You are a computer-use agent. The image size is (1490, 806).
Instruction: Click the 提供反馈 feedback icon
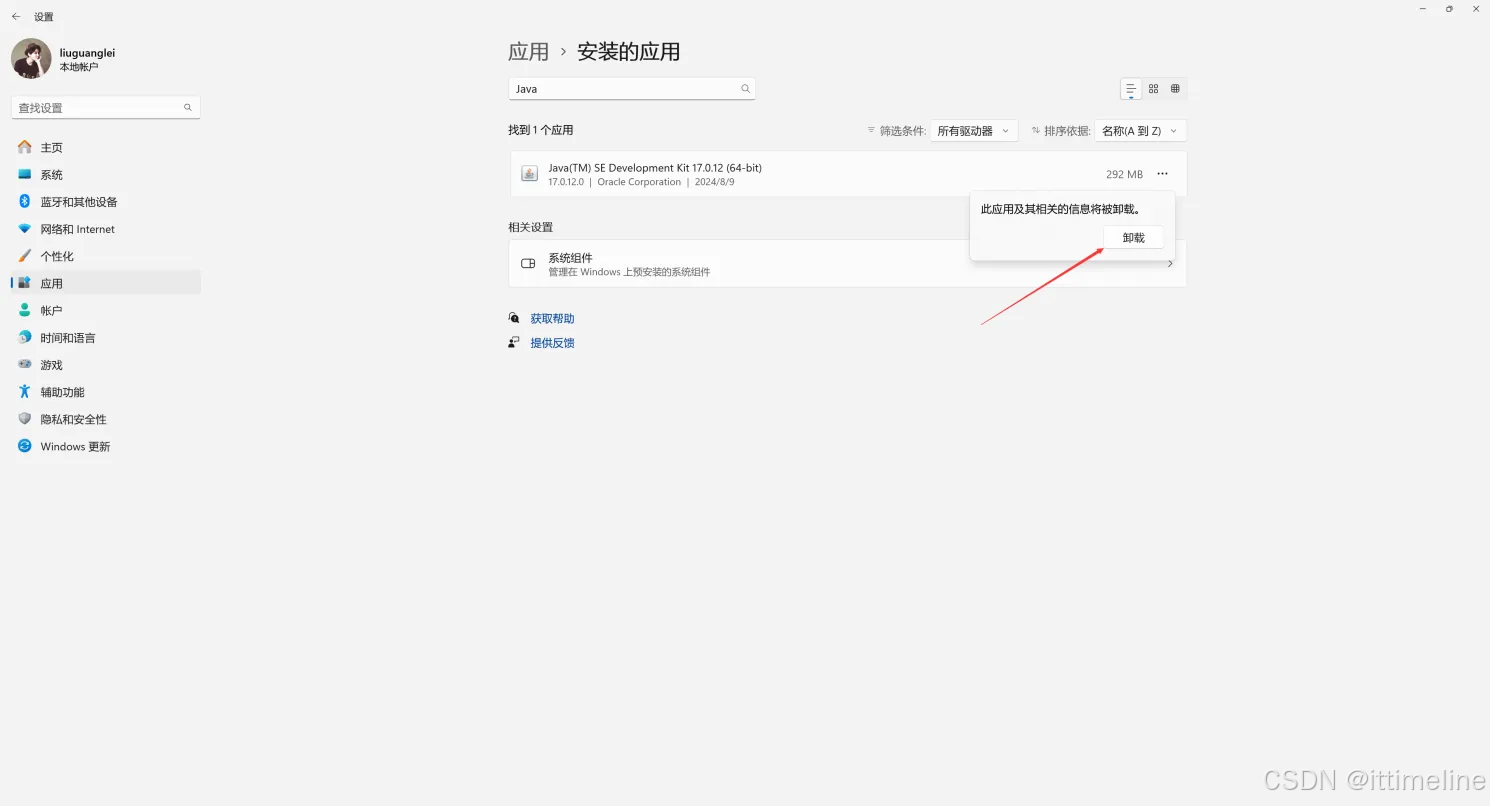click(514, 342)
